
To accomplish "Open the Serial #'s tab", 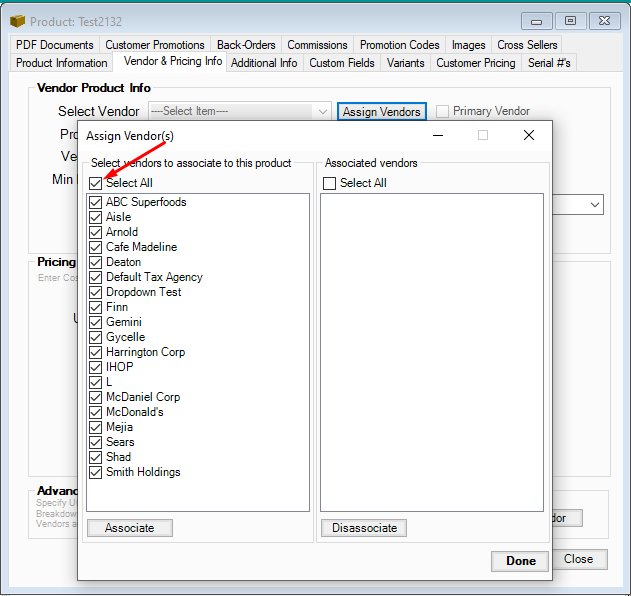I will click(549, 63).
